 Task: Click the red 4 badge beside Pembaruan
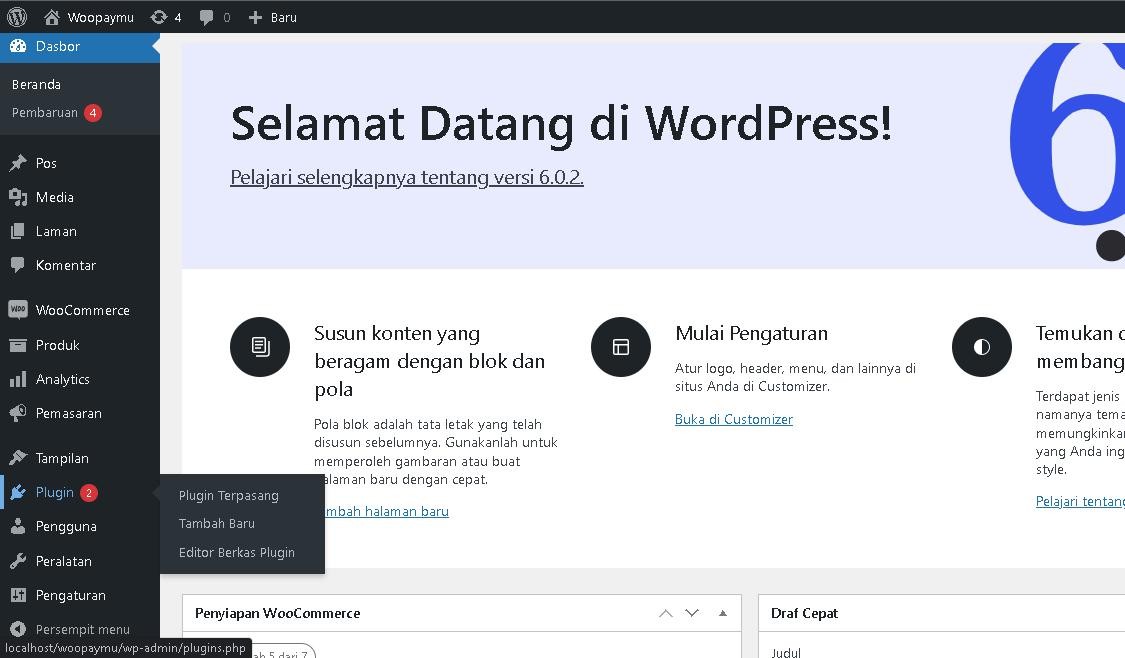[x=93, y=113]
